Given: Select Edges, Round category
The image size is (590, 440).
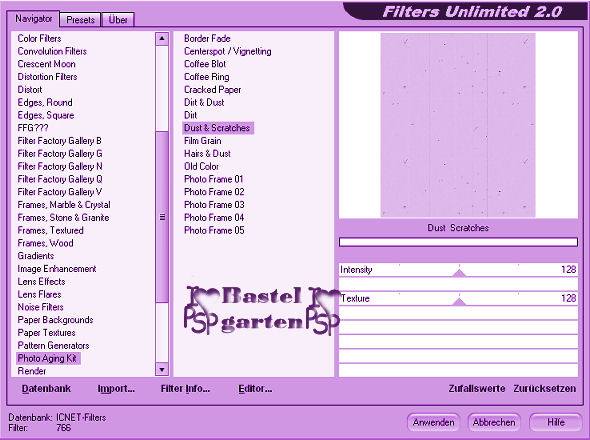Looking at the screenshot, I should (x=45, y=102).
